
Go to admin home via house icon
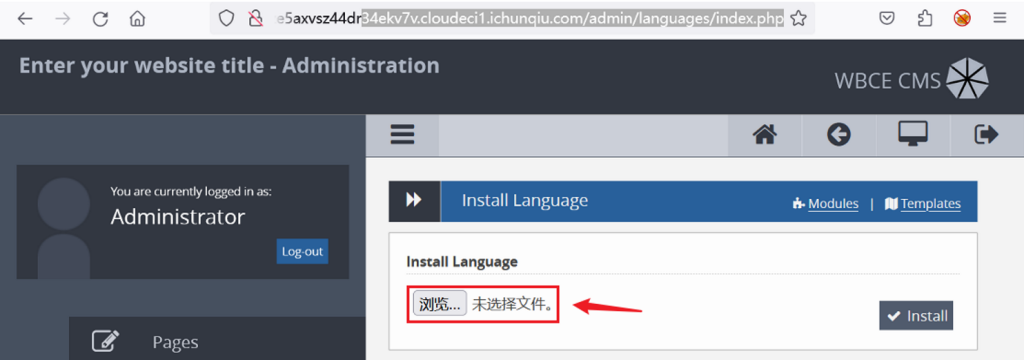(765, 135)
